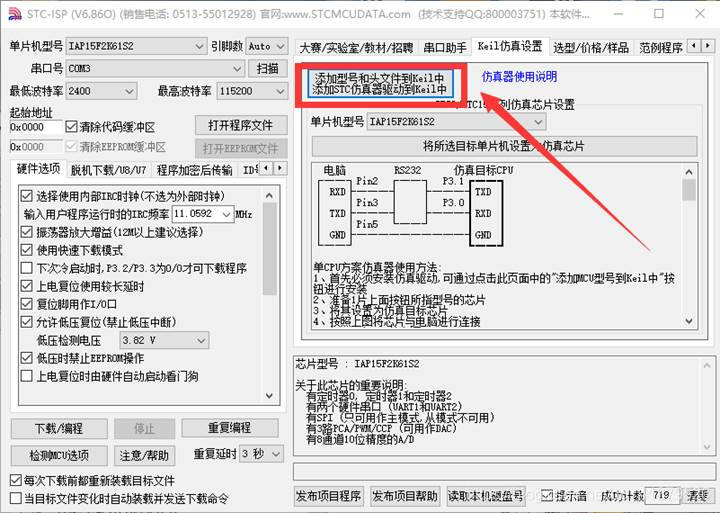
Task: Maximize the STC-ISP window
Action: 659,14
